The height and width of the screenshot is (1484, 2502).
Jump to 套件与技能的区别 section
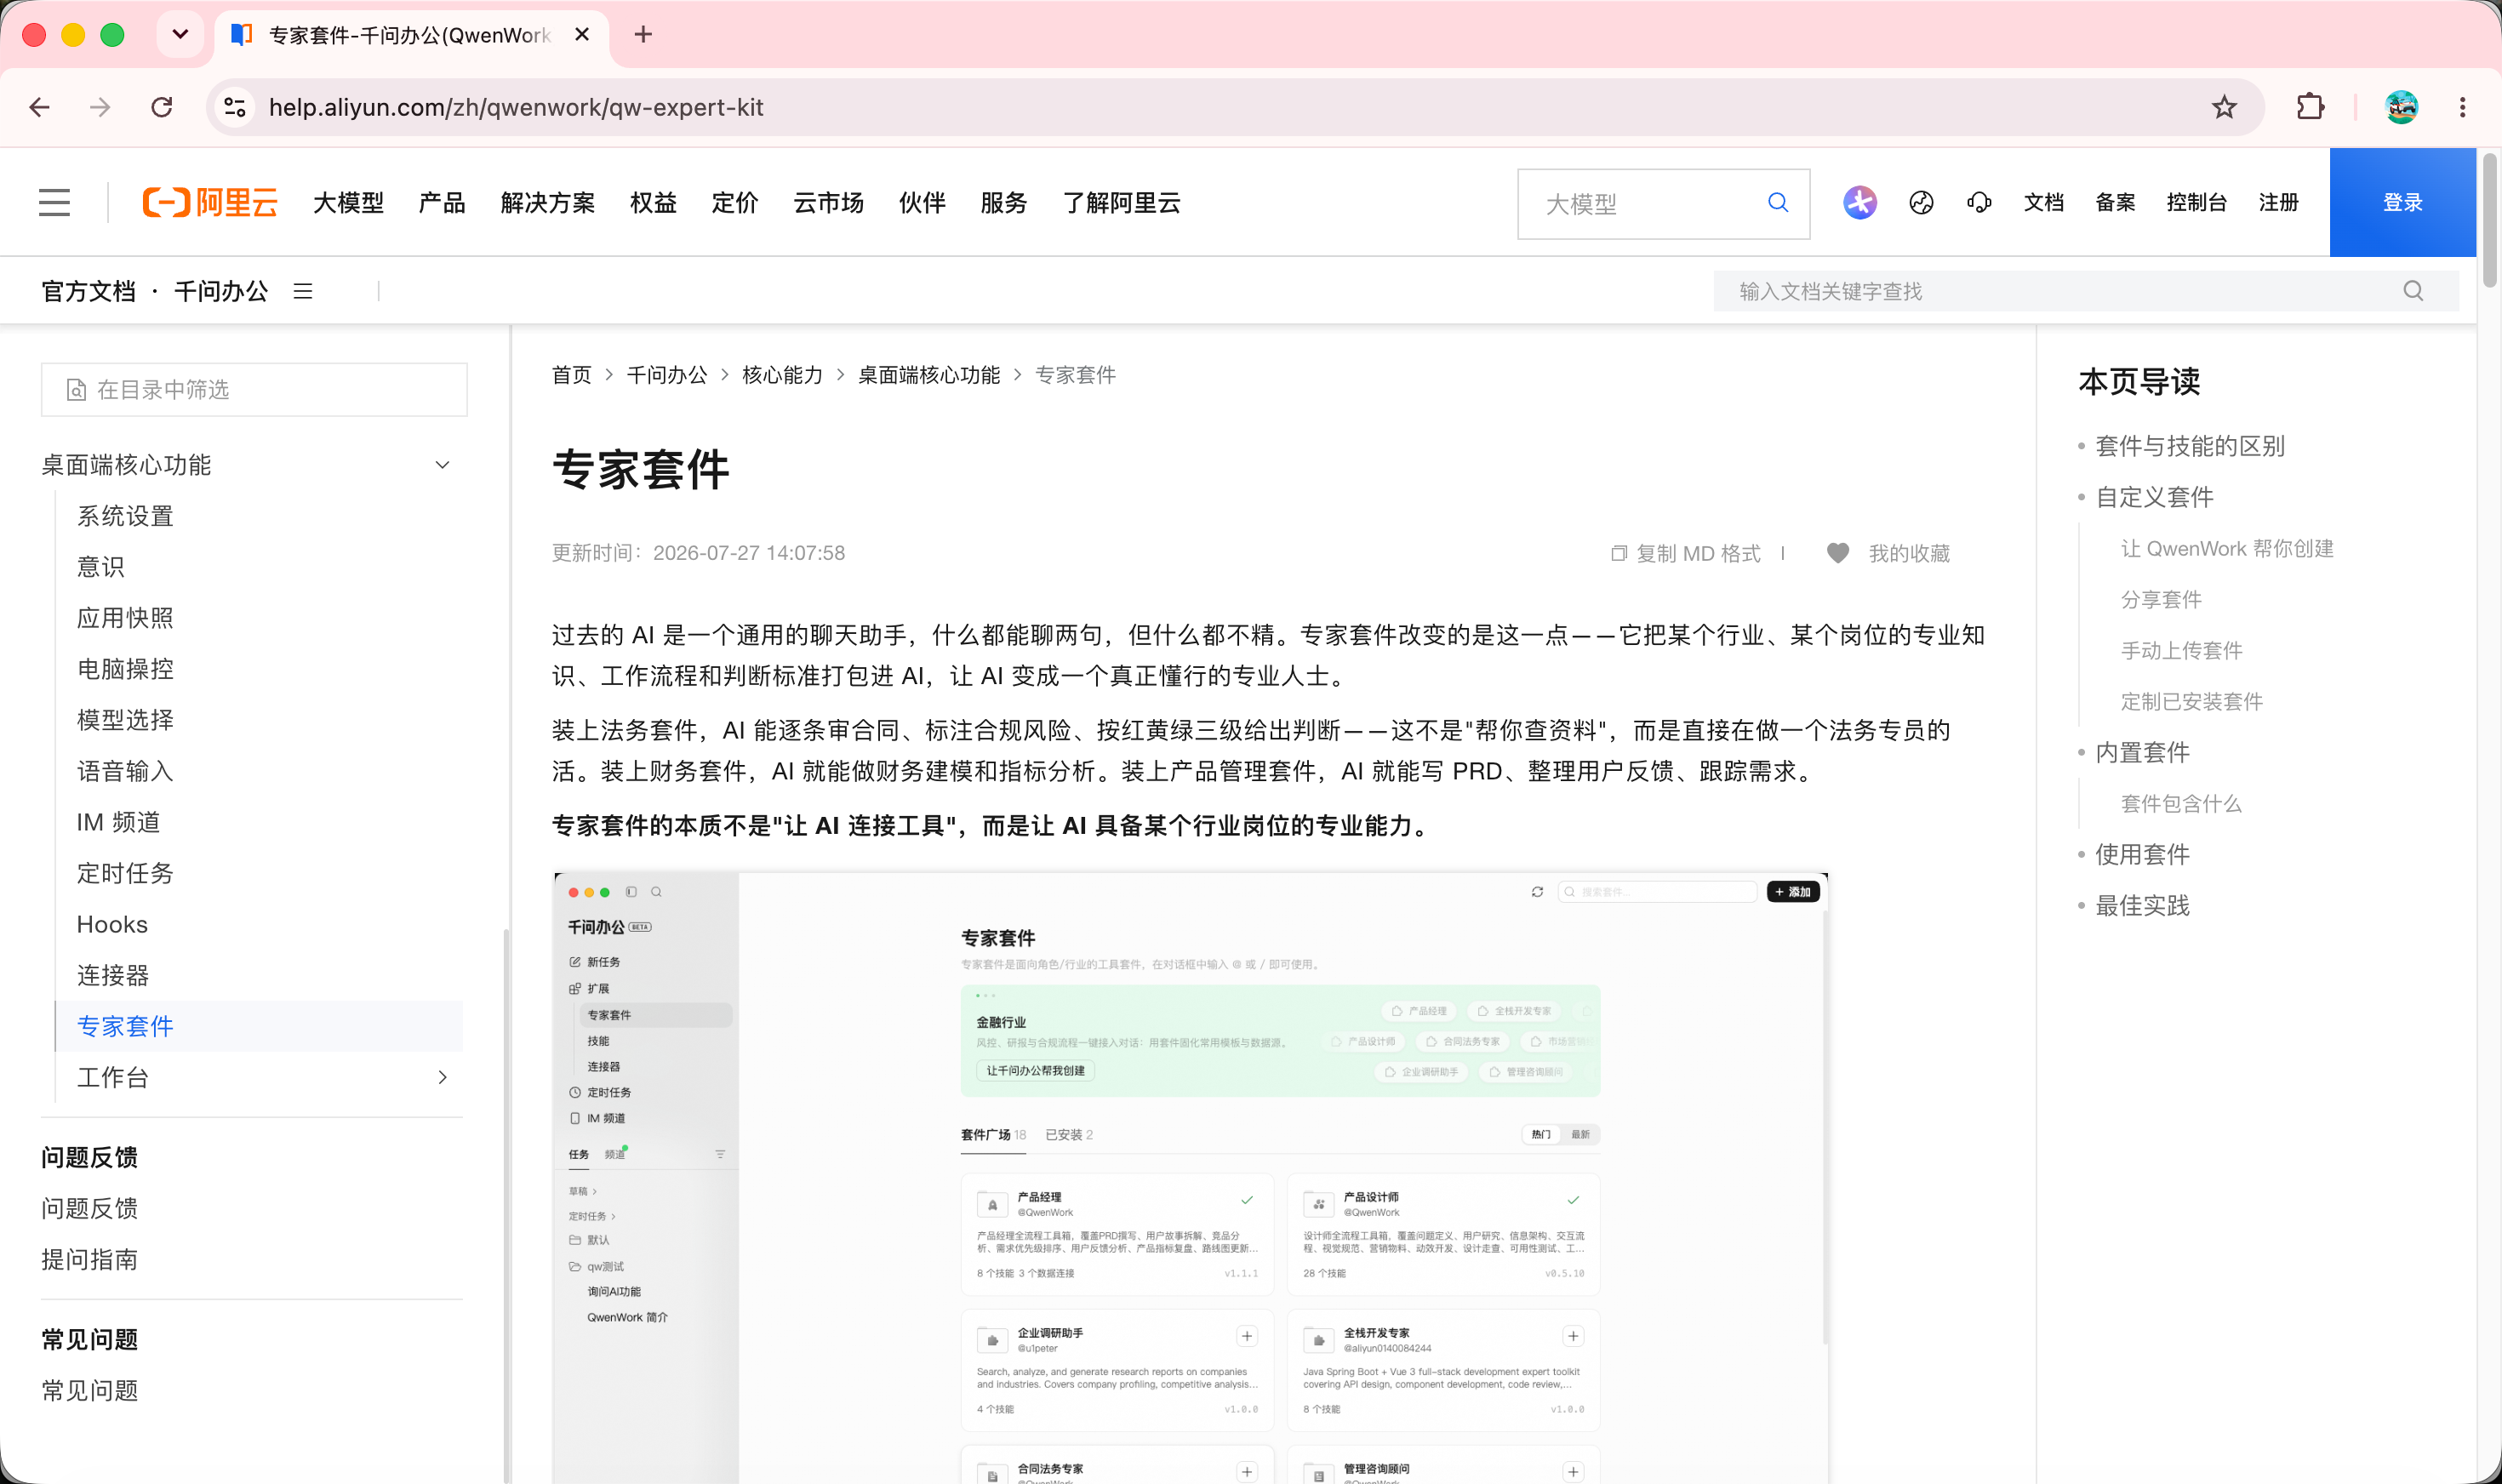(x=2190, y=446)
